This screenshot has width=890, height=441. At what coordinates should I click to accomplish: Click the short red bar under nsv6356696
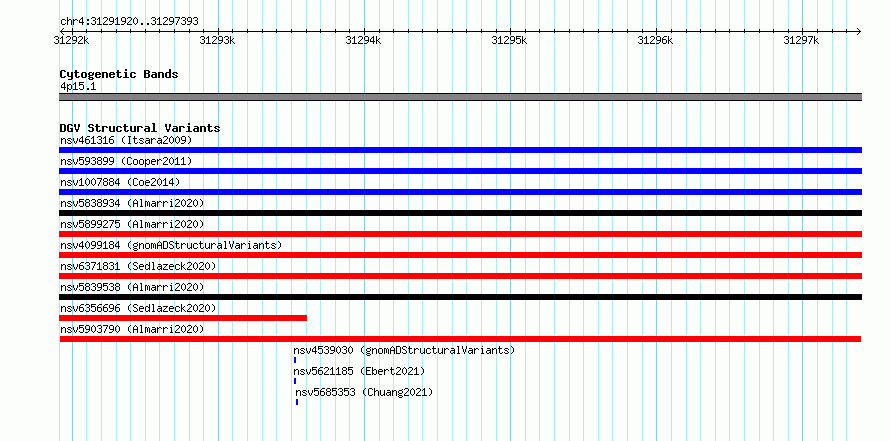183,318
